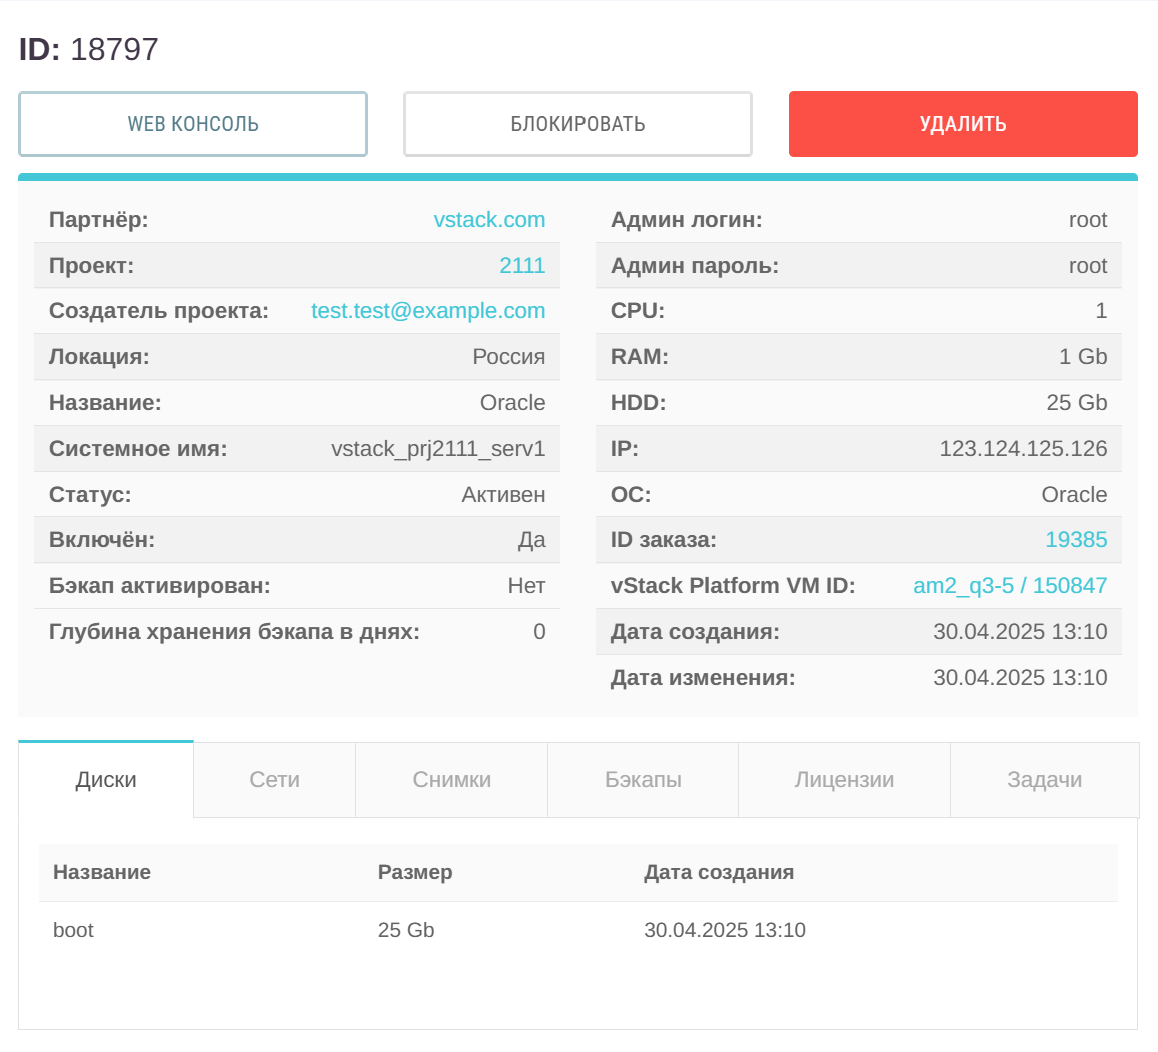1158x1052 pixels.
Task: Click the boot disk row
Action: (73, 930)
